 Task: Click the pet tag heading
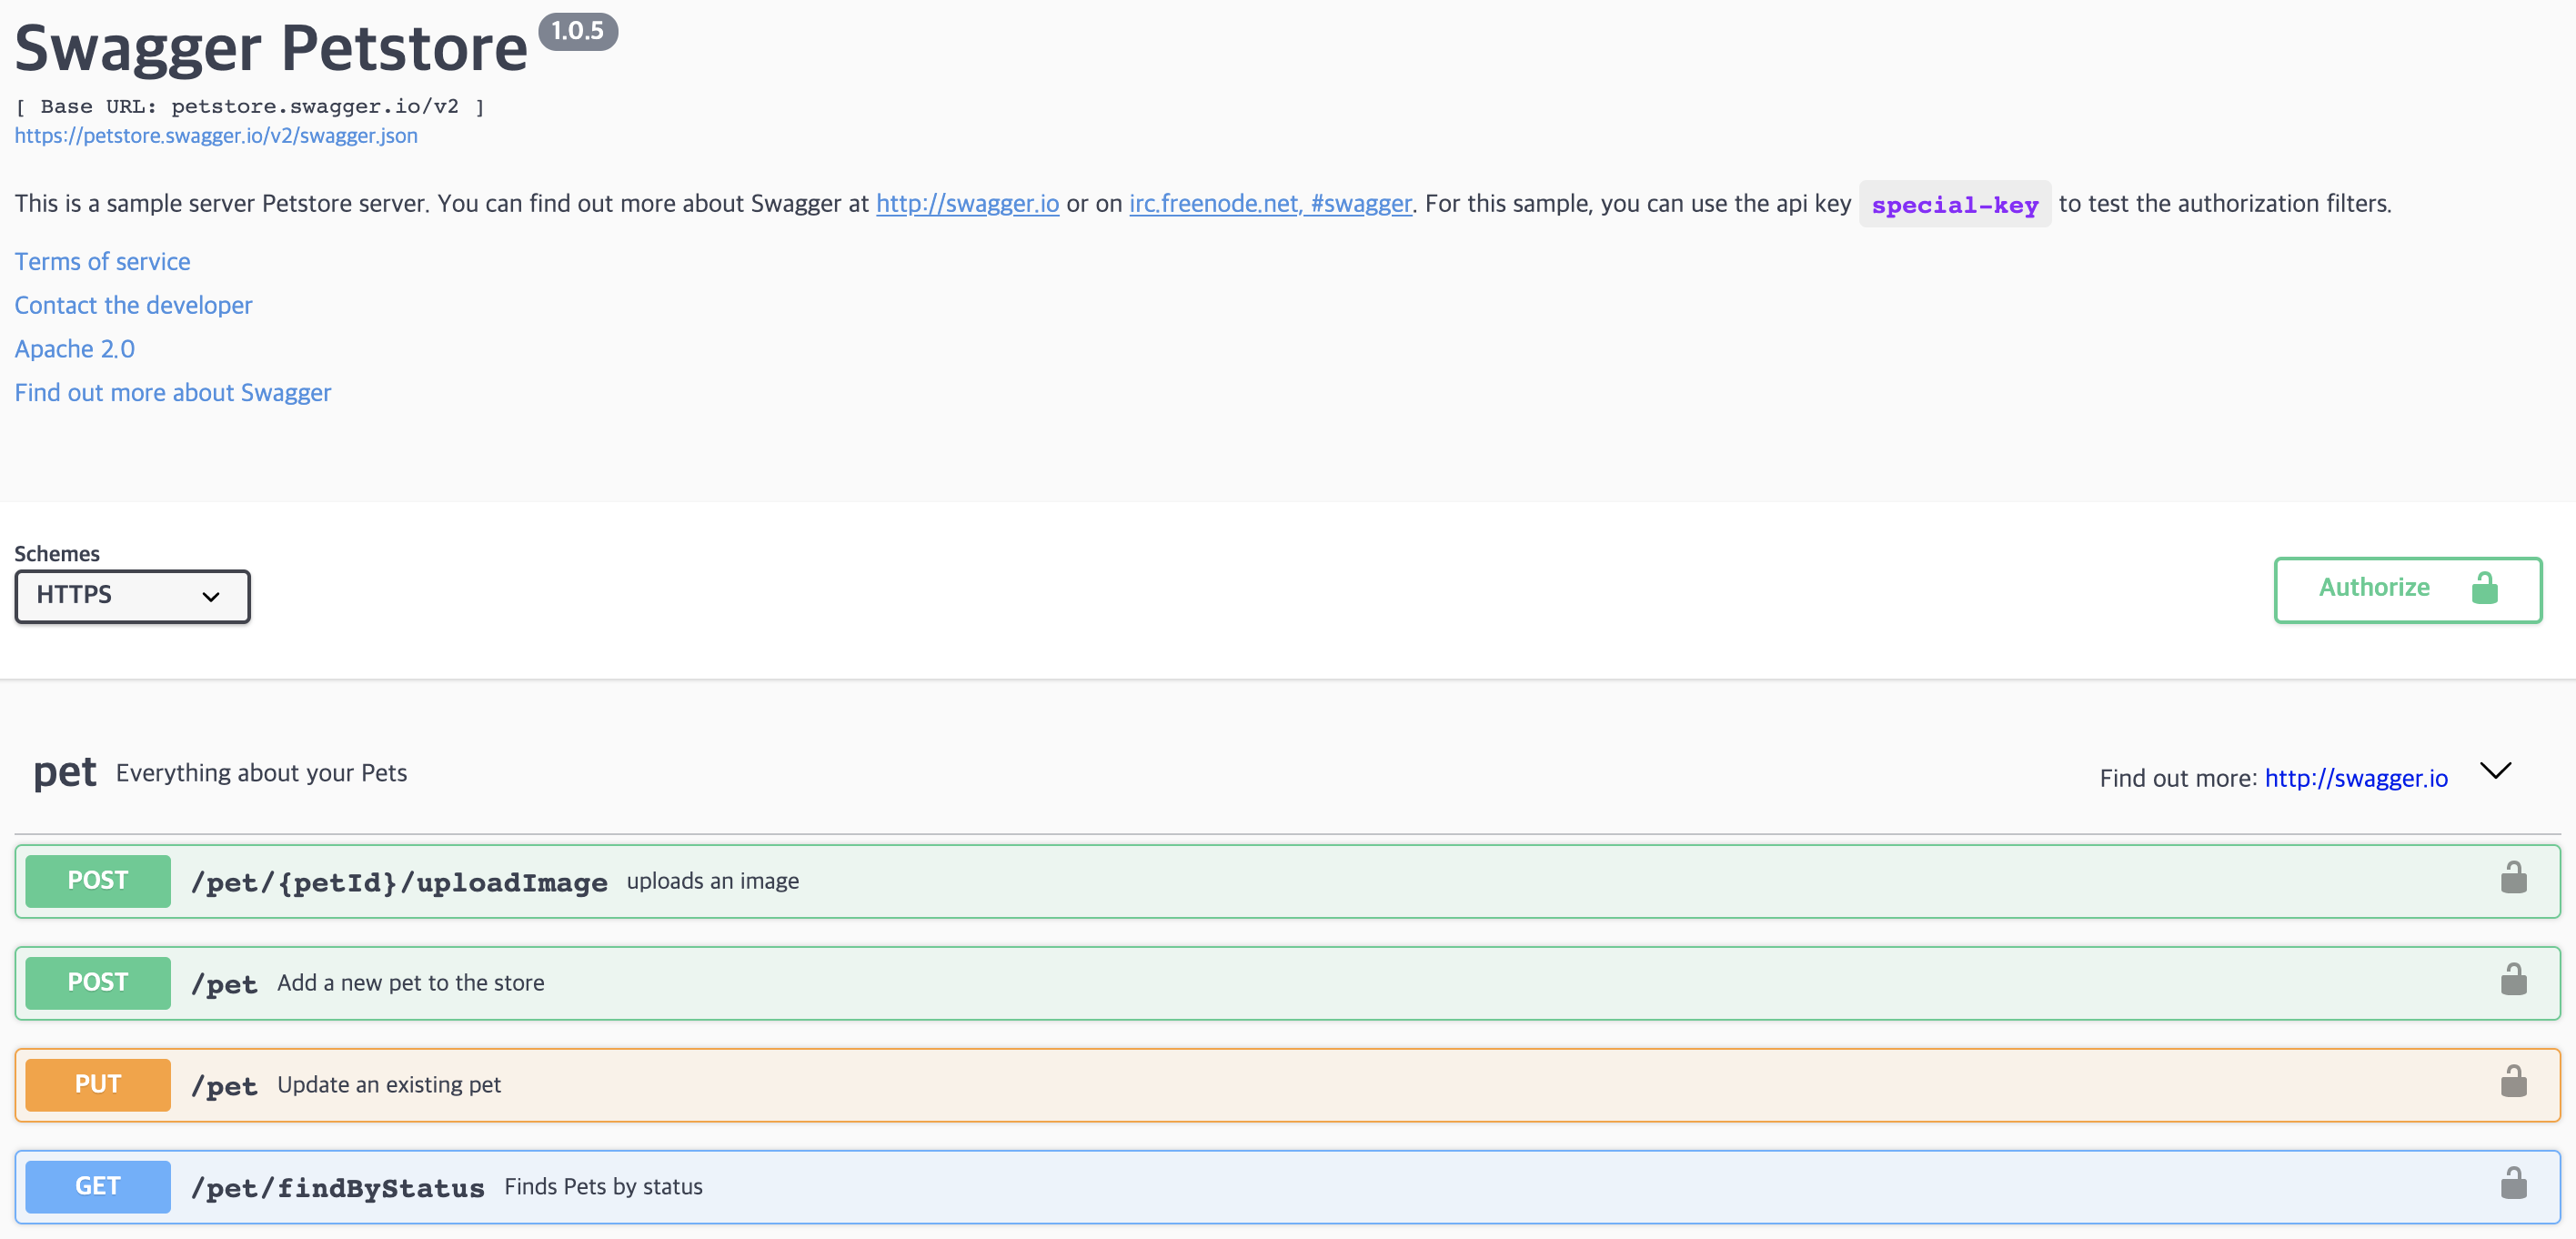click(65, 772)
